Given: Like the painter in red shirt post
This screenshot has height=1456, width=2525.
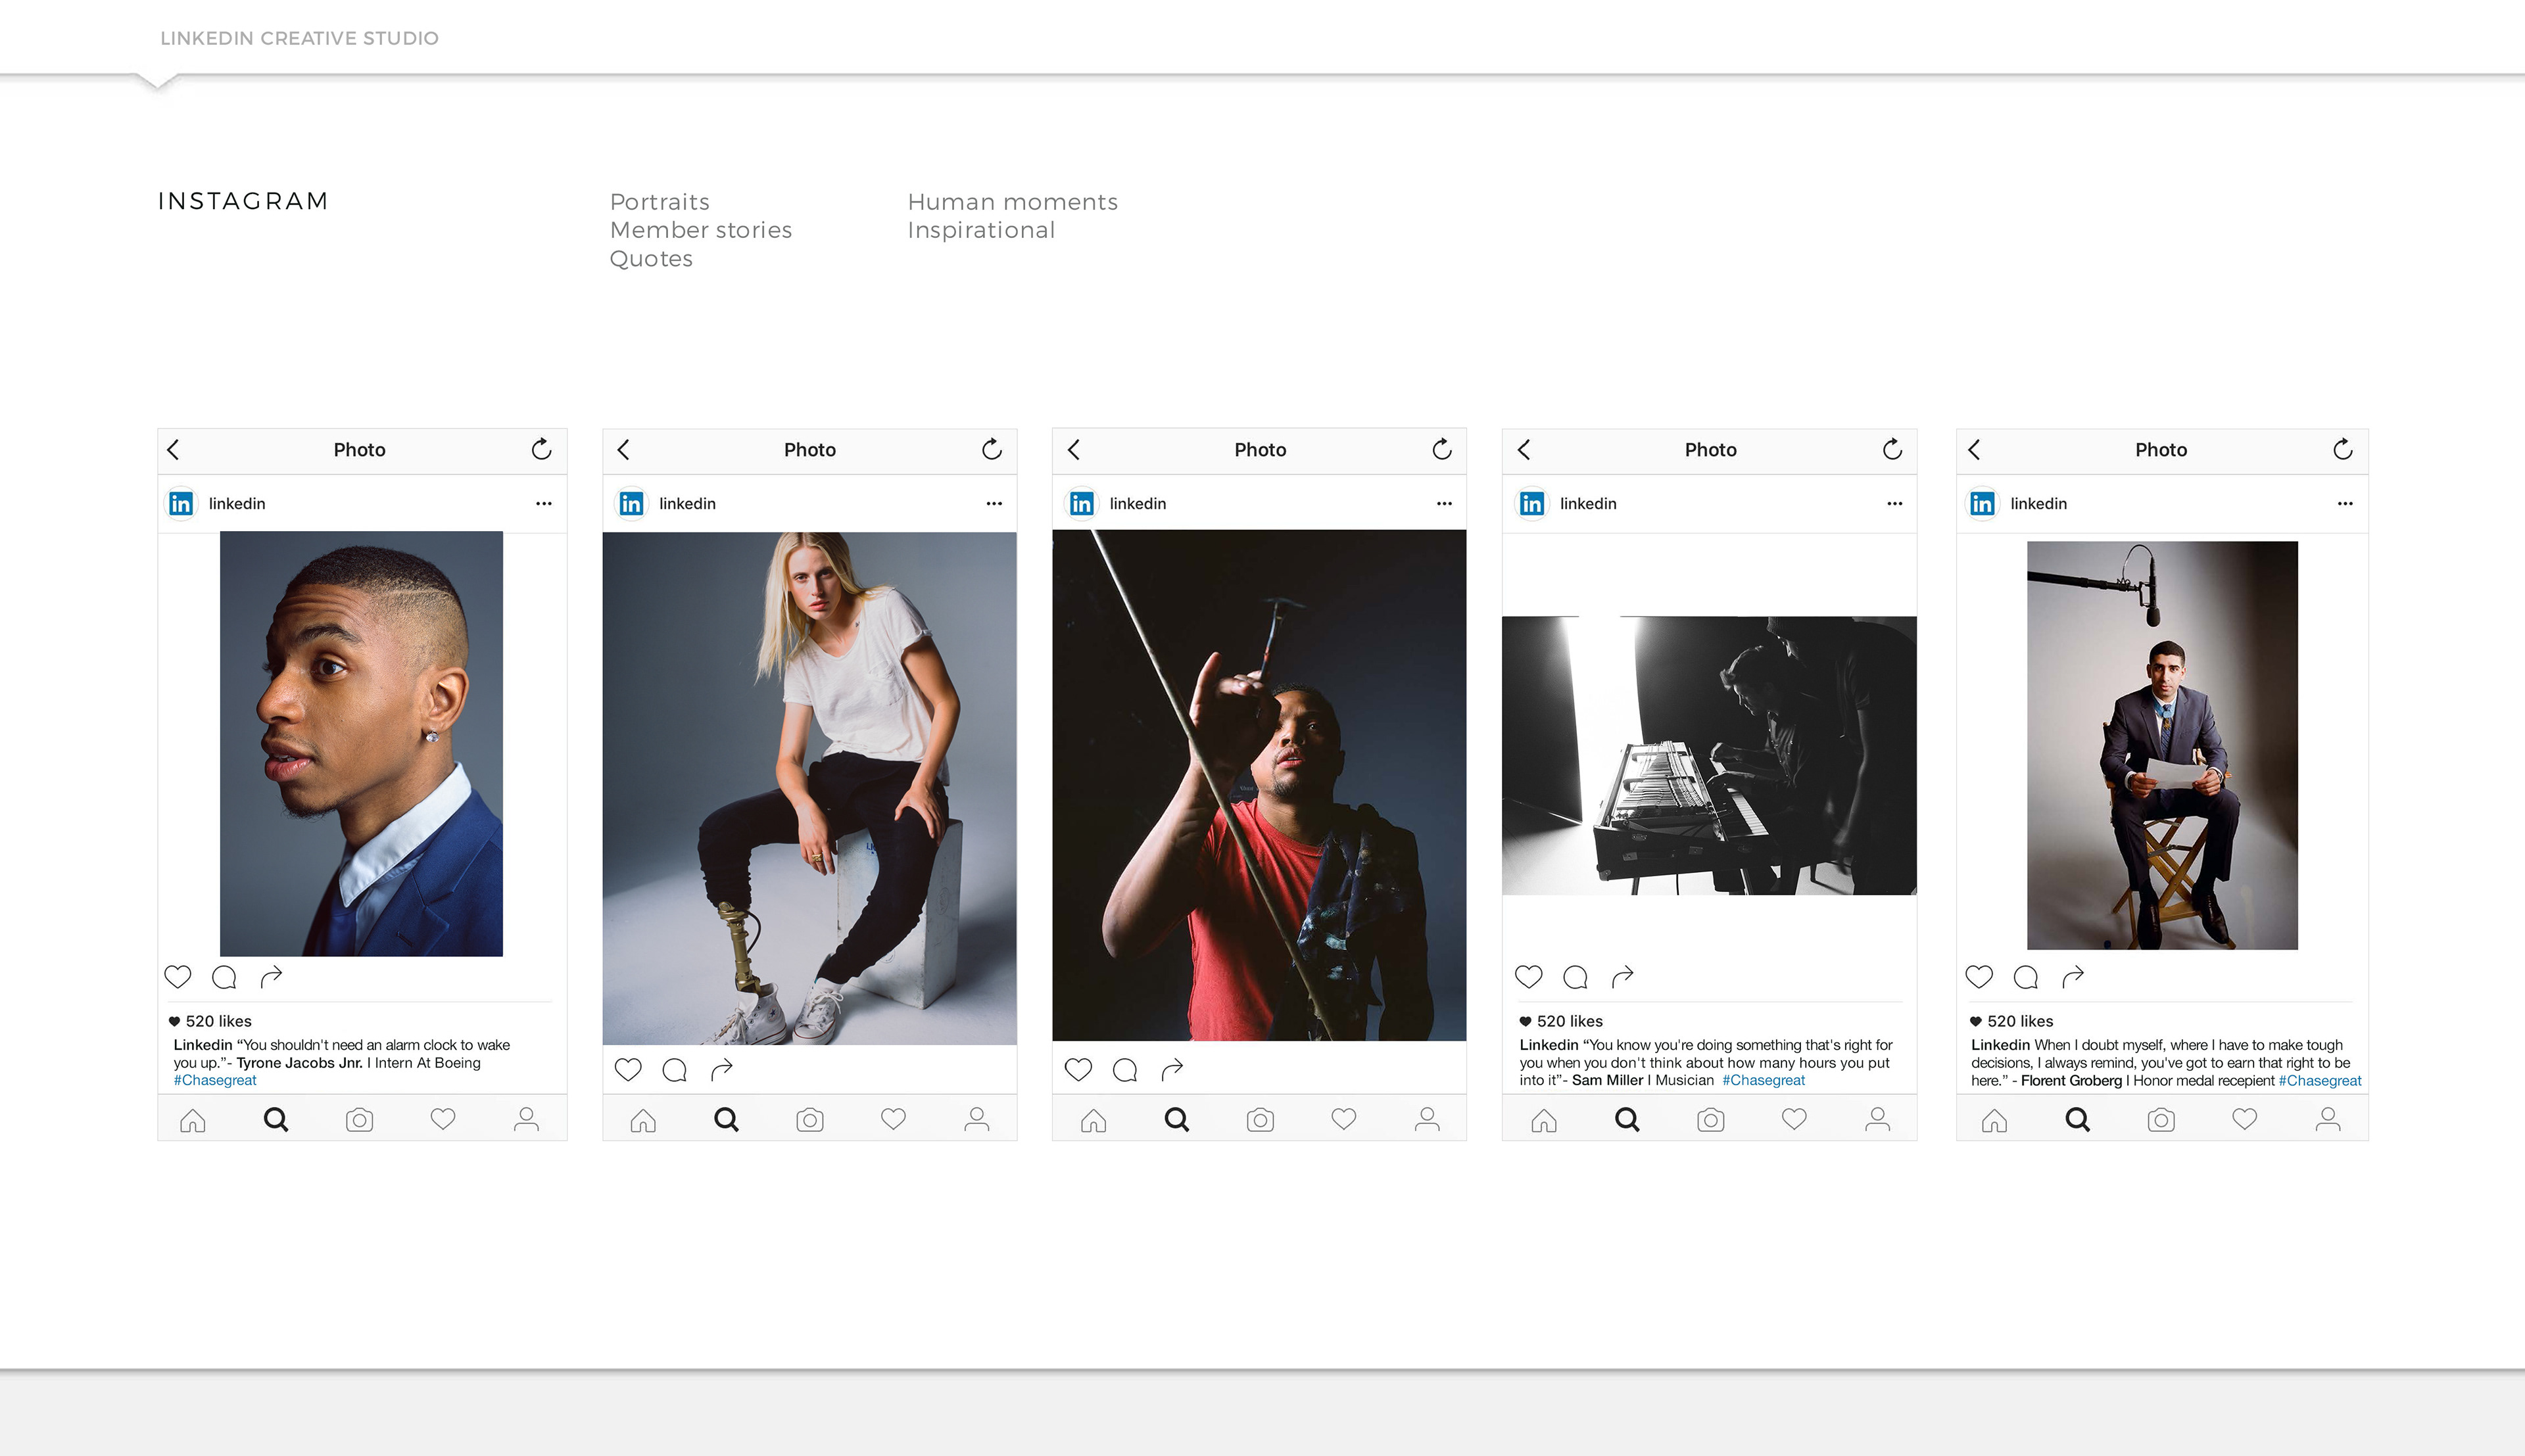Looking at the screenshot, I should click(x=1077, y=1070).
